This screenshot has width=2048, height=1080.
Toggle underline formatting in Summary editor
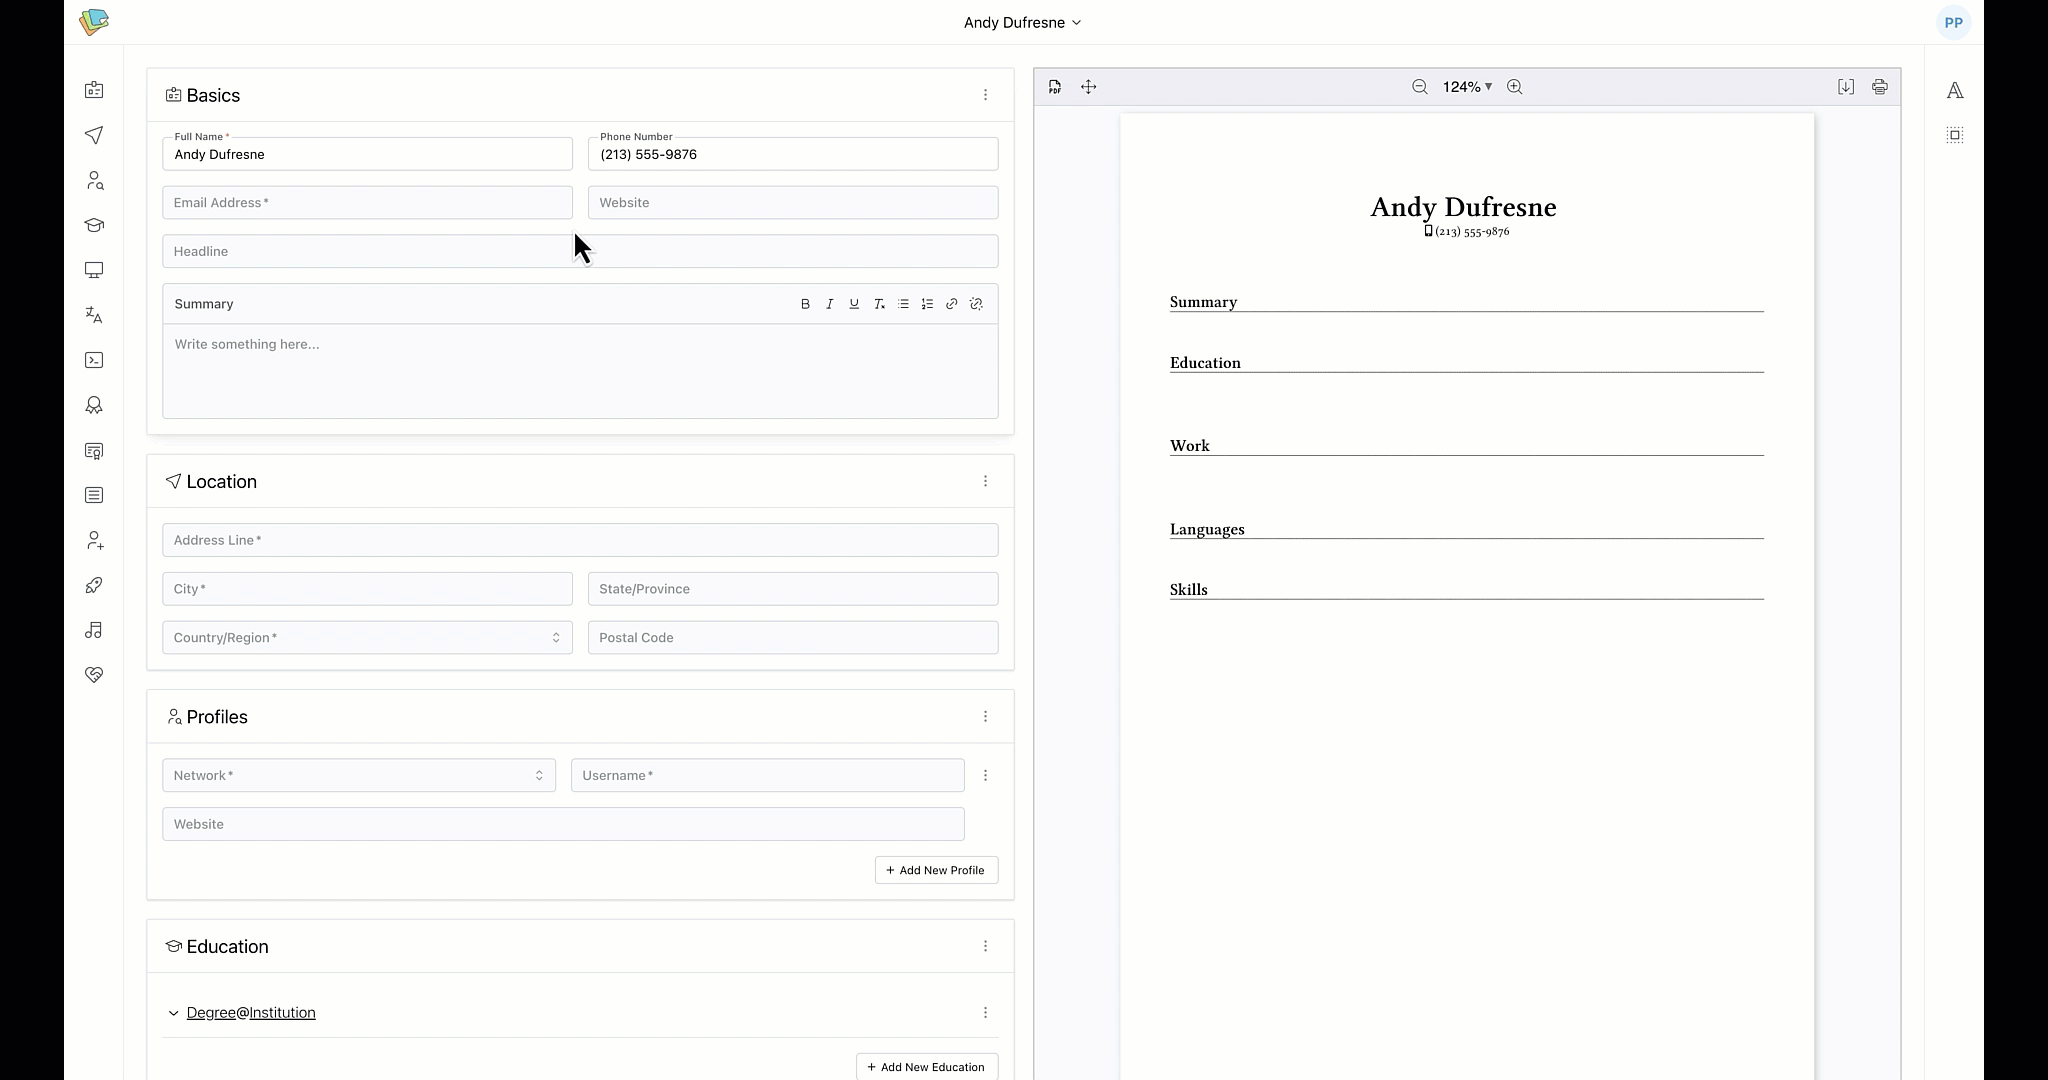pyautogui.click(x=854, y=304)
